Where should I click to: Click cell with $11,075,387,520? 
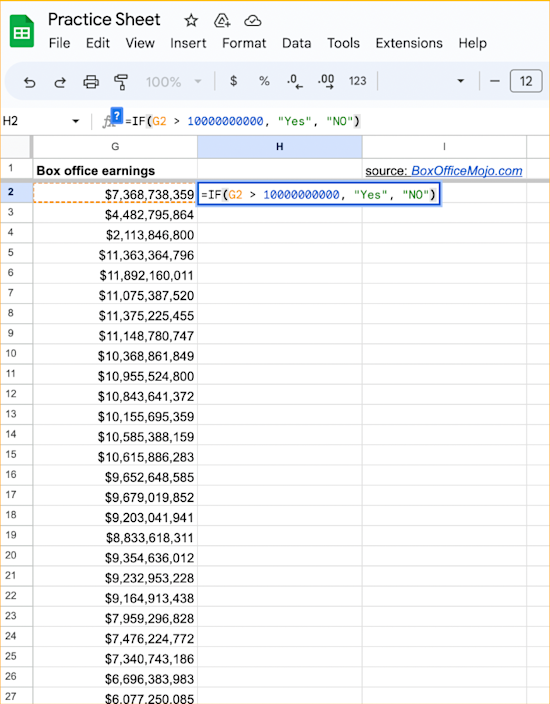point(115,294)
